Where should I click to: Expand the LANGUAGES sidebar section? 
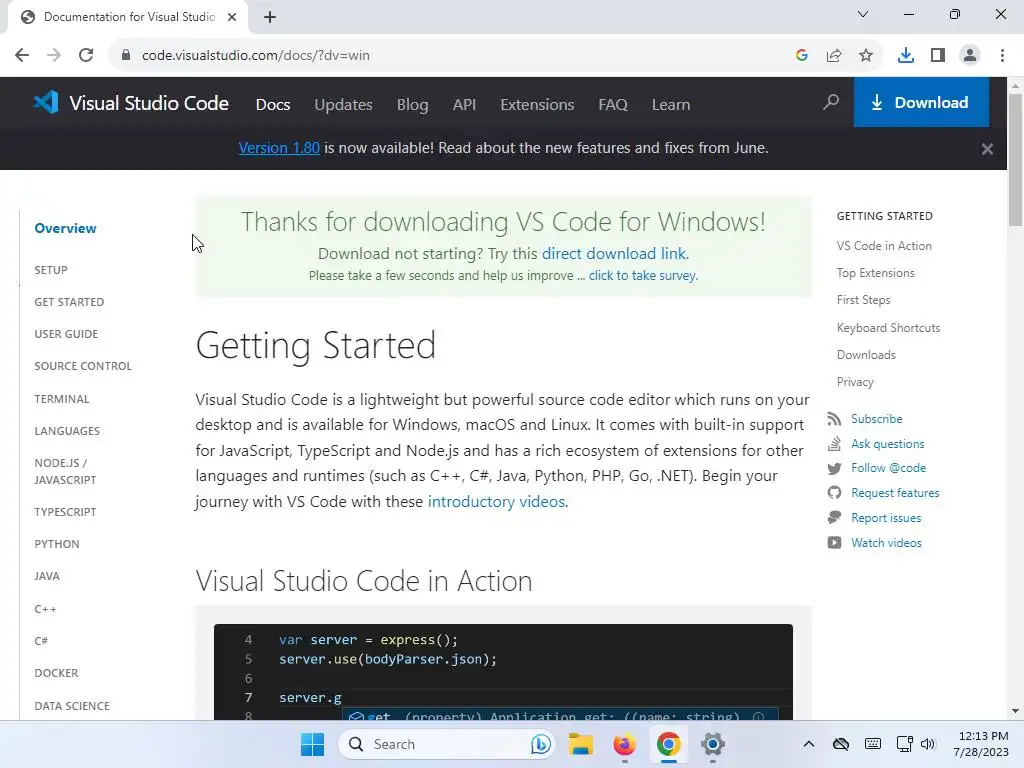tap(67, 431)
